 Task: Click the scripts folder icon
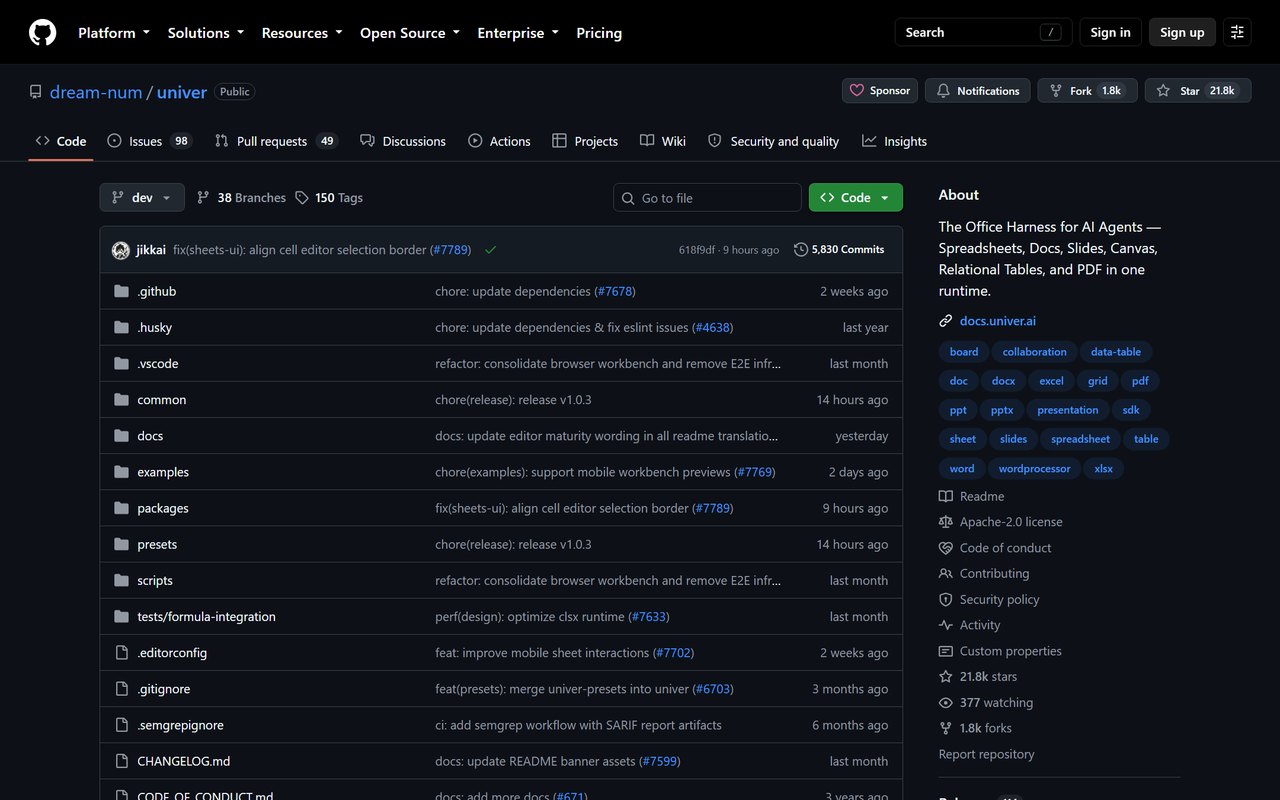tap(122, 581)
